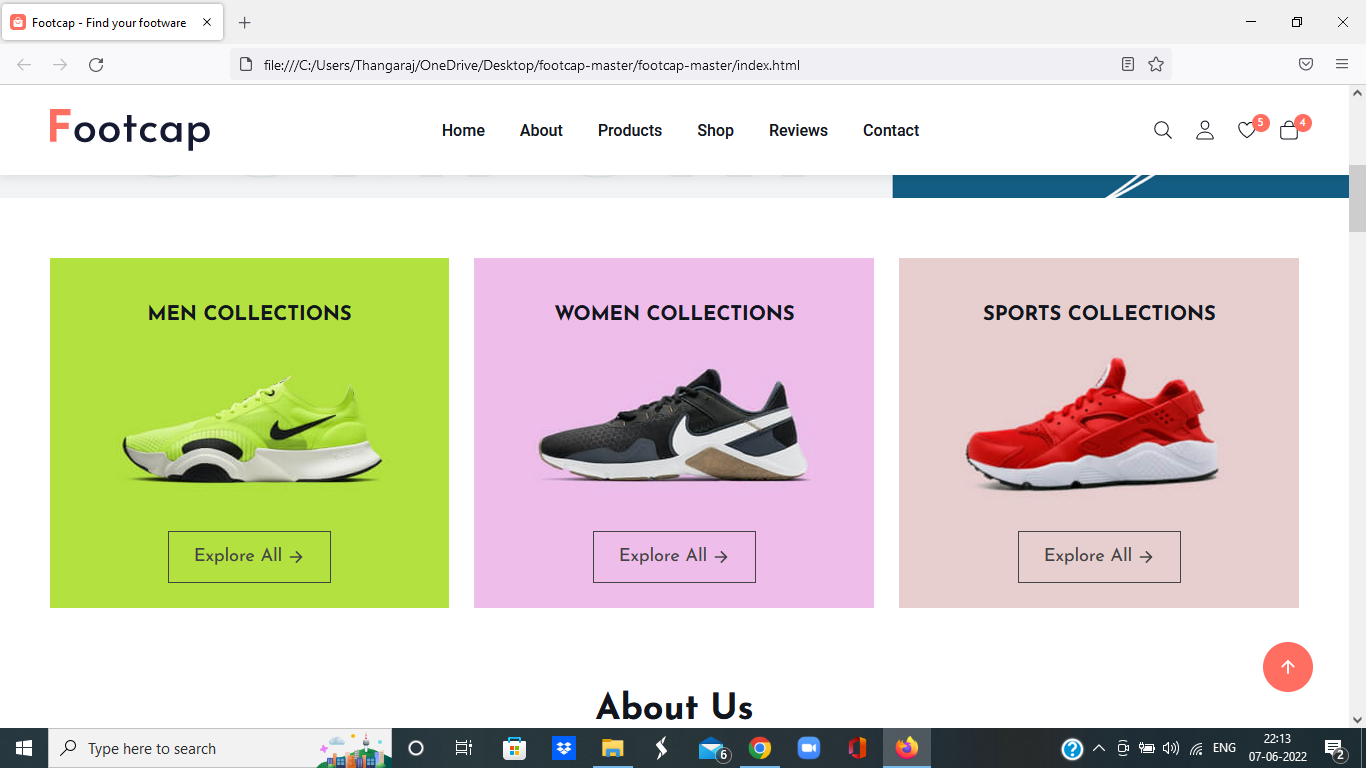Screen dimensions: 1366x768
Task: Open the Firefox application menu
Action: (x=1342, y=64)
